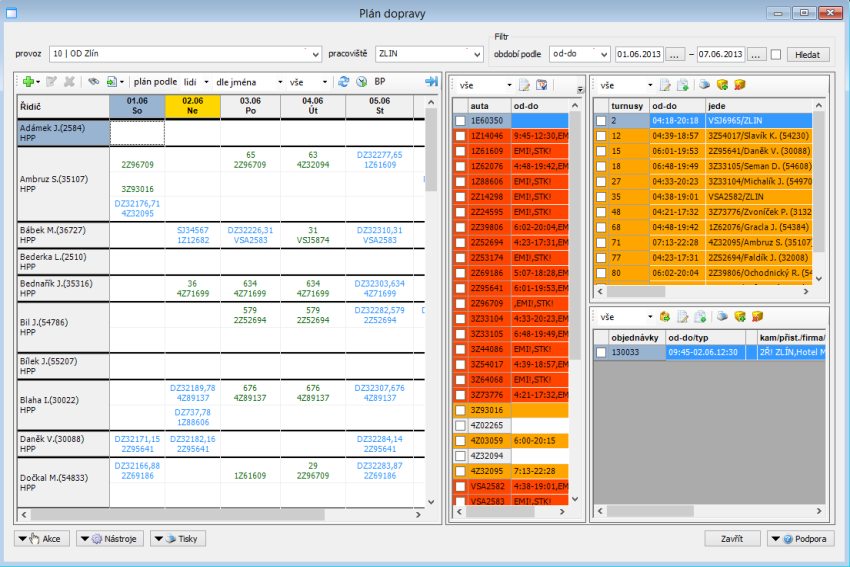
Task: Click the yellow box with red mark in turnusy toolbar
Action: coord(740,86)
